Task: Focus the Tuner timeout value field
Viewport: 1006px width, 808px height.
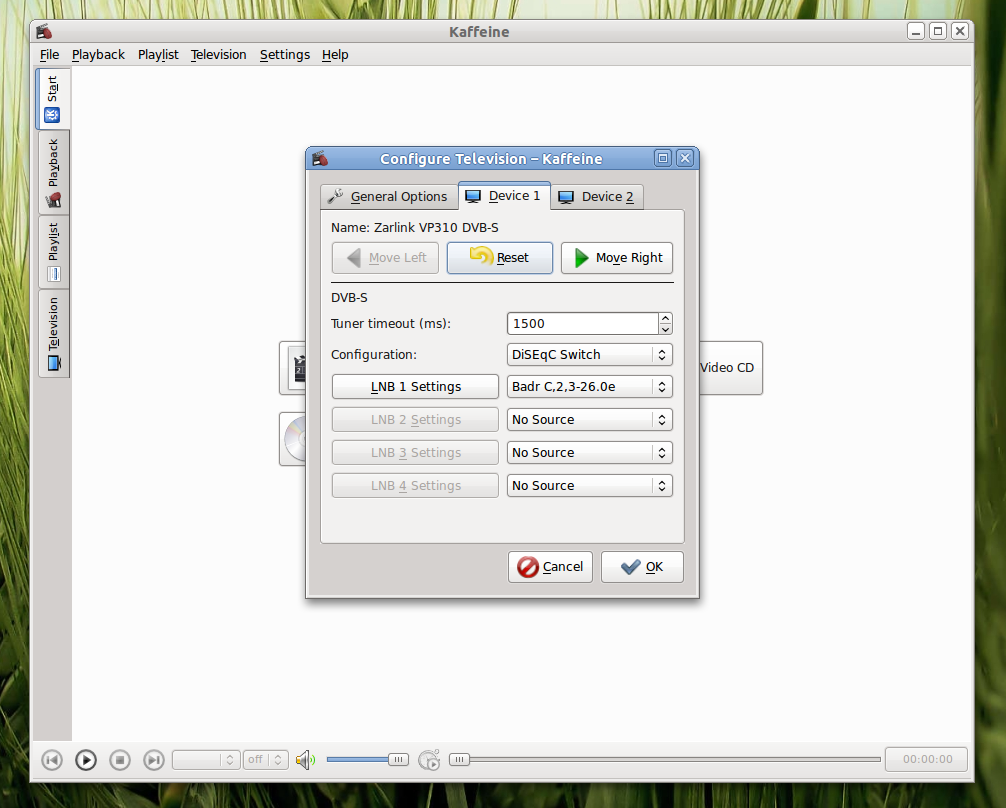Action: [582, 323]
